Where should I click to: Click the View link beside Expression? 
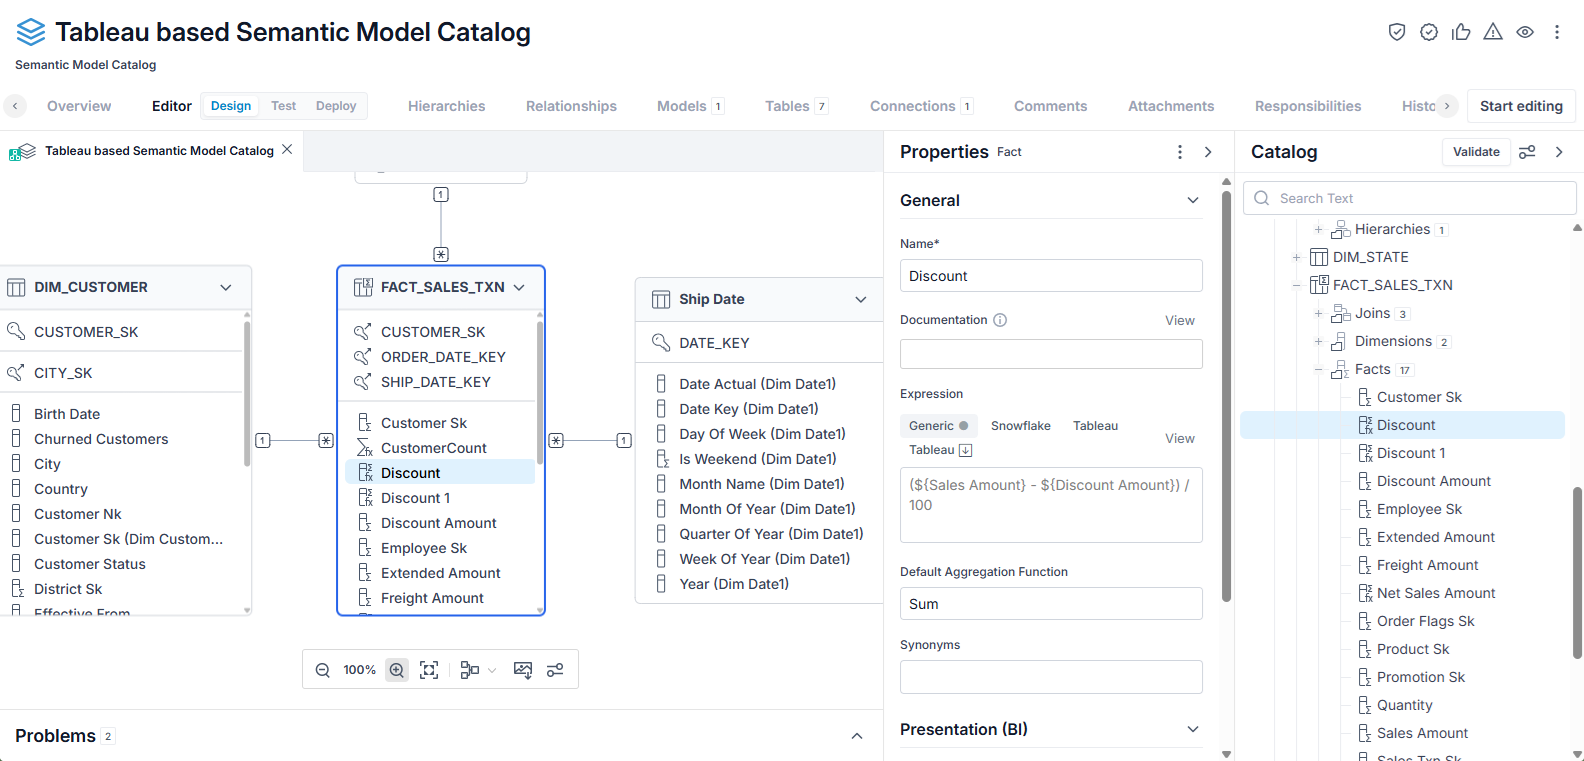1180,438
